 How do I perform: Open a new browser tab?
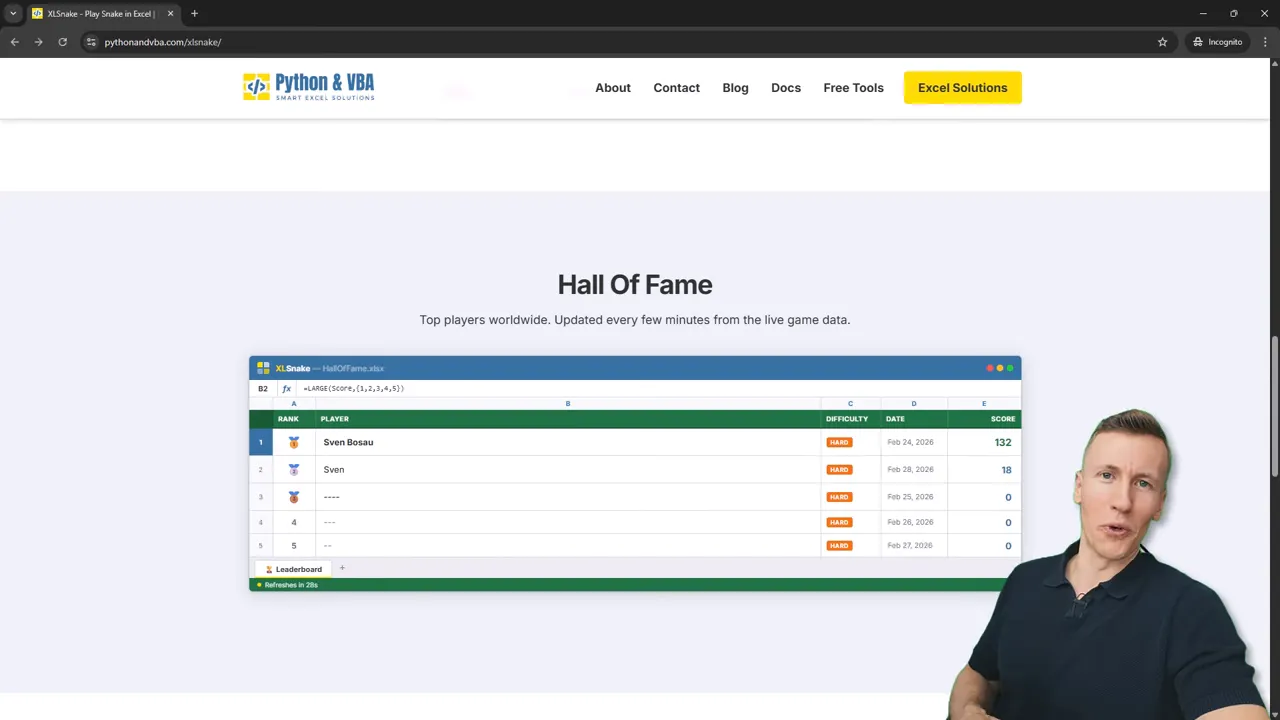click(x=194, y=14)
